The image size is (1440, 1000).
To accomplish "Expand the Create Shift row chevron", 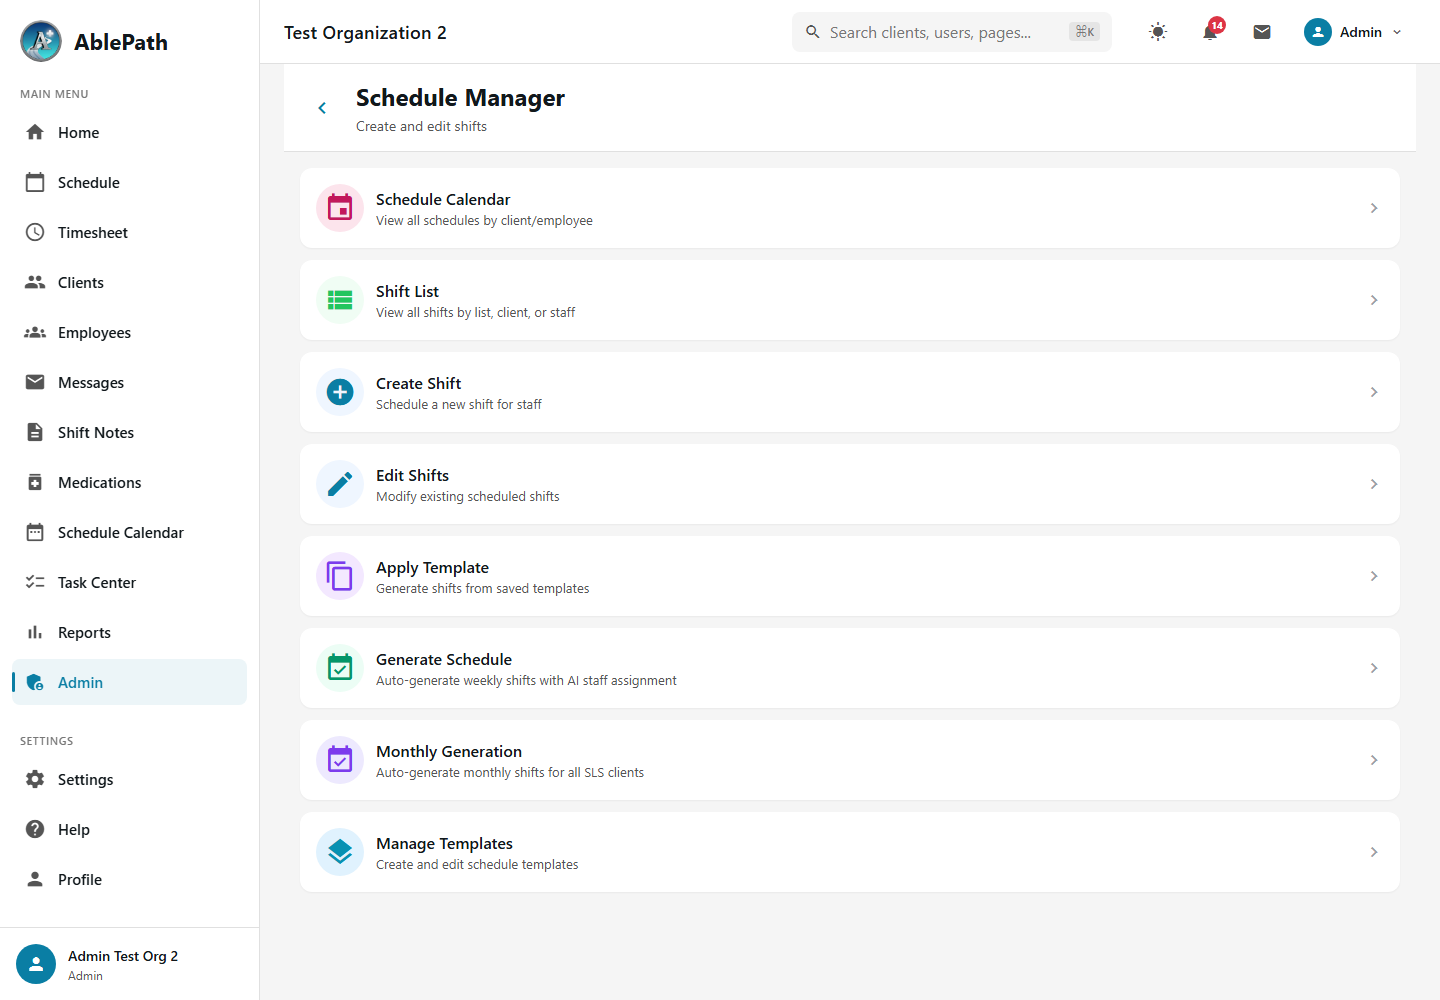I will (x=1374, y=392).
